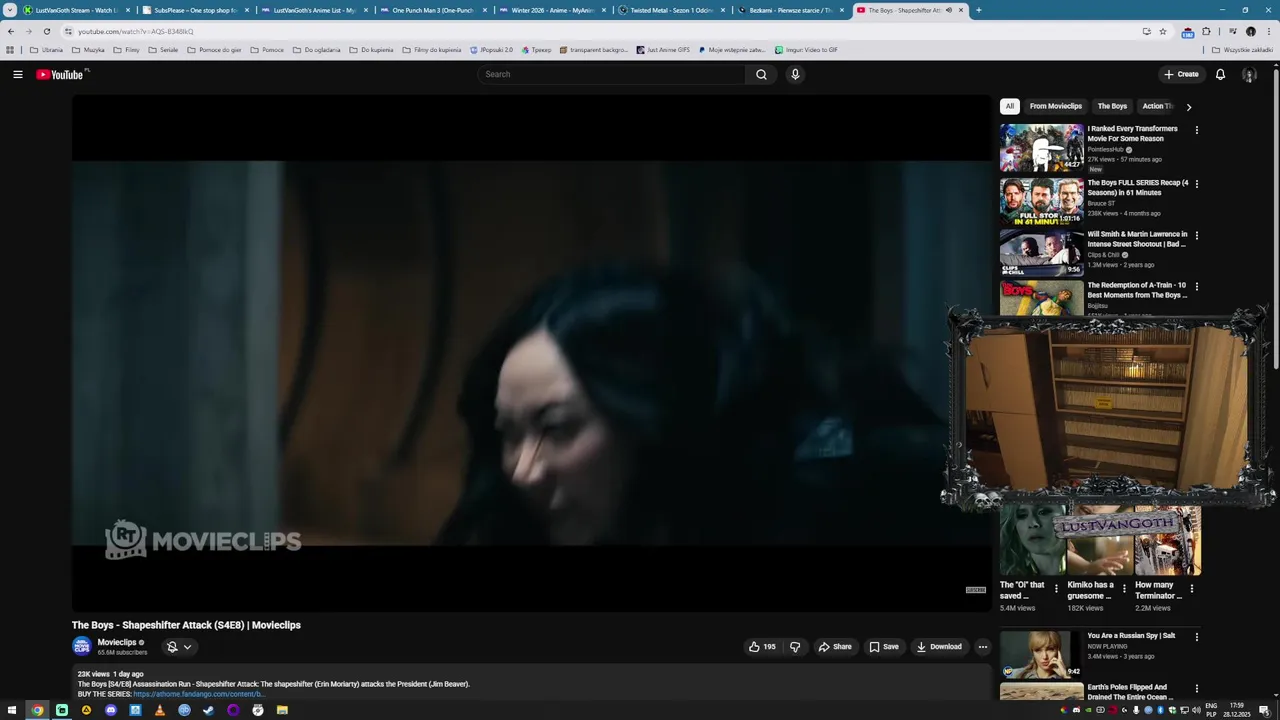Open File Explorer from the taskbar
Image resolution: width=1280 pixels, height=720 pixels.
[282, 710]
